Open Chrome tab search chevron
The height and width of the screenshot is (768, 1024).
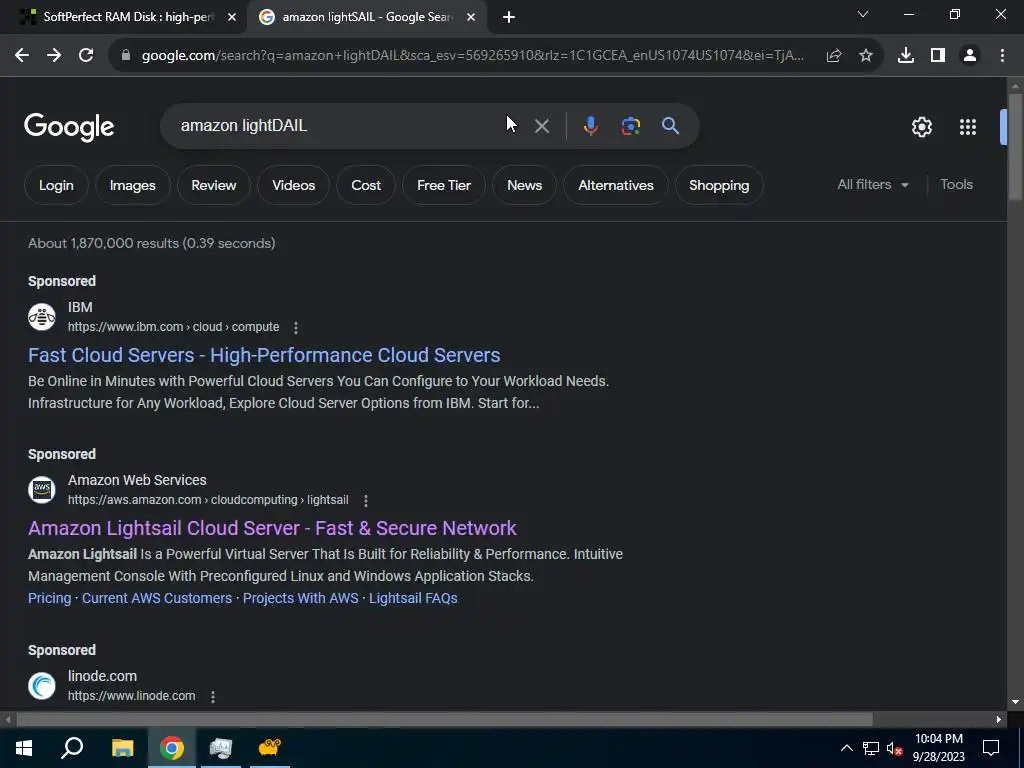tap(863, 14)
